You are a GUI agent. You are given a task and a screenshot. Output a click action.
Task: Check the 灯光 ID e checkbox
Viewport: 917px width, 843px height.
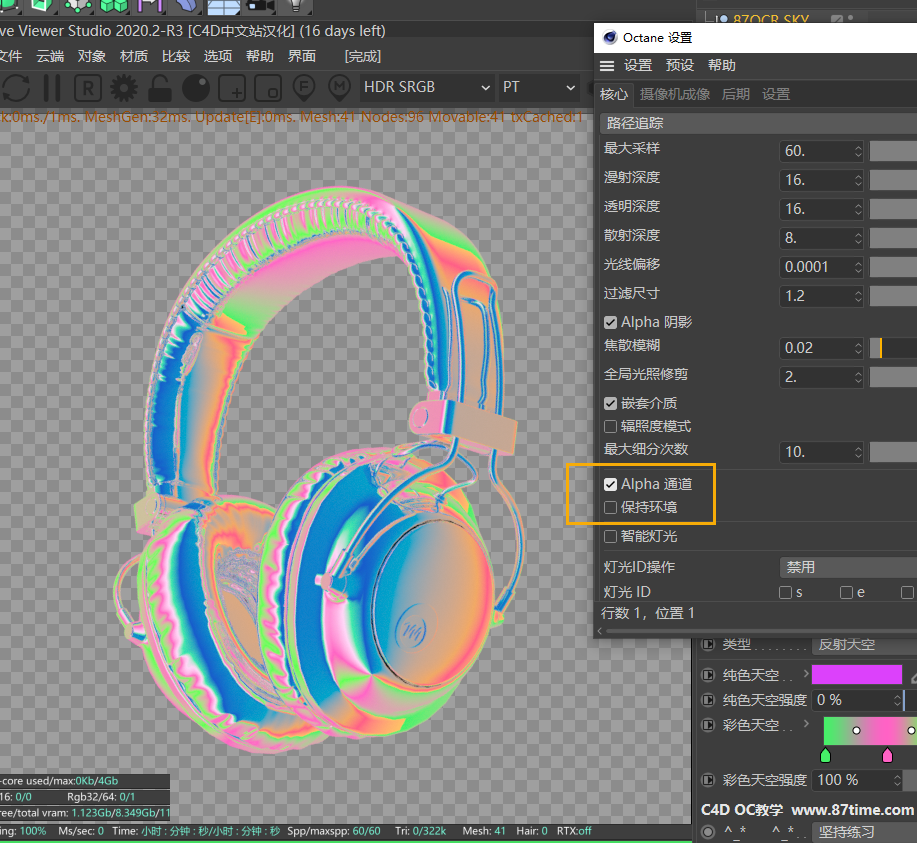pyautogui.click(x=846, y=593)
